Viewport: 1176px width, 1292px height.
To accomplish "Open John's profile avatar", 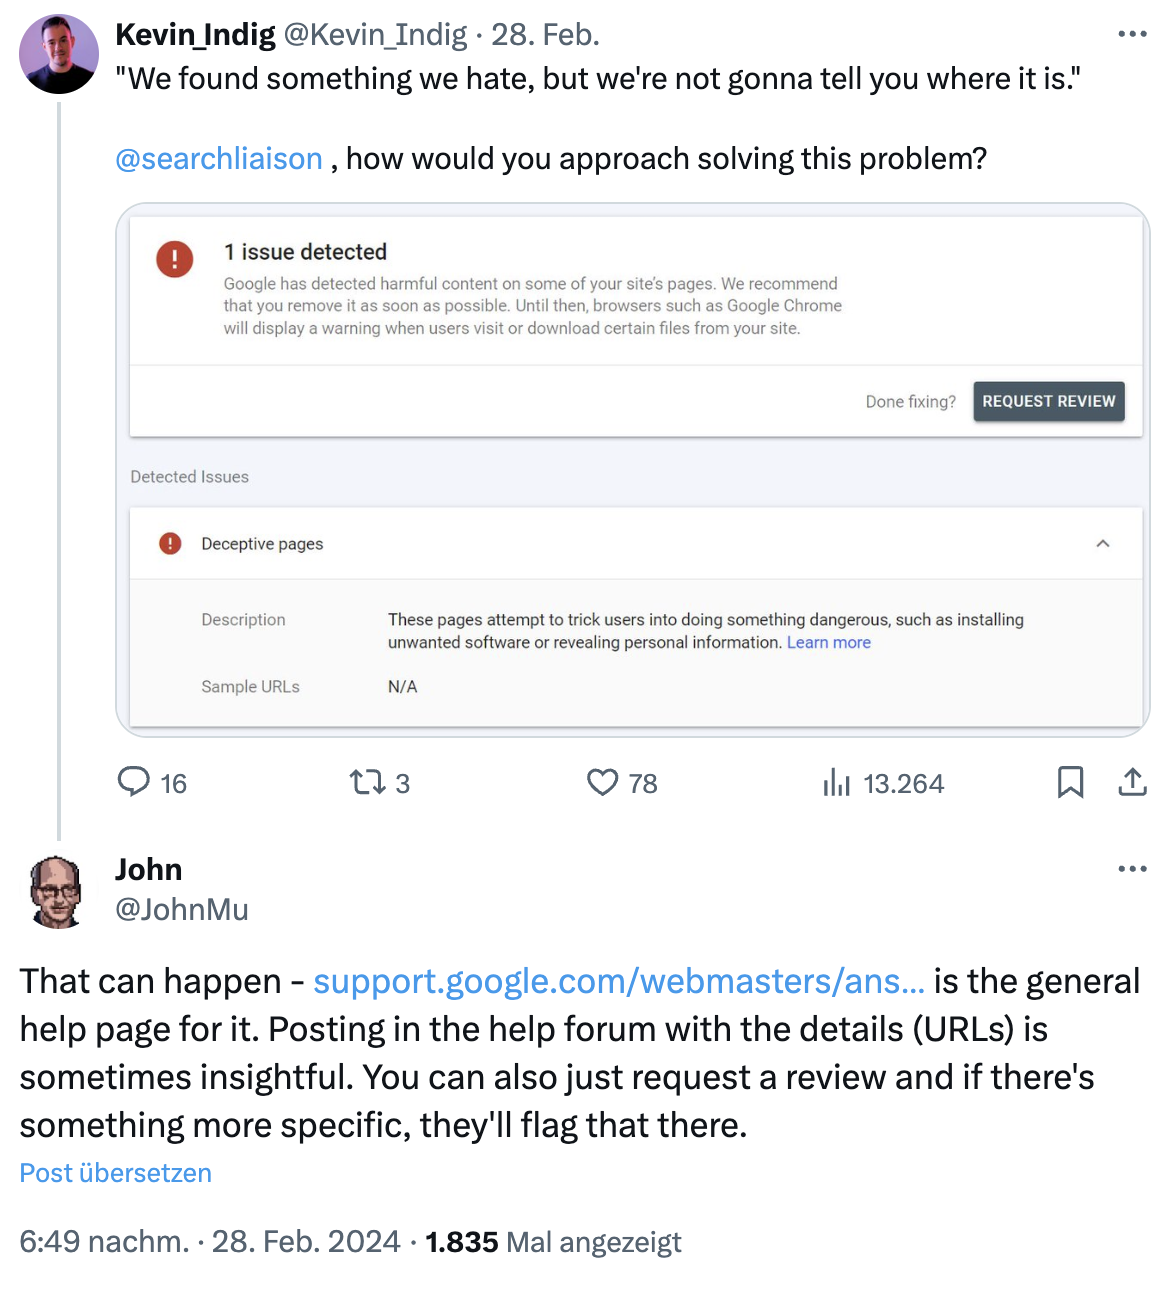I will [x=57, y=891].
